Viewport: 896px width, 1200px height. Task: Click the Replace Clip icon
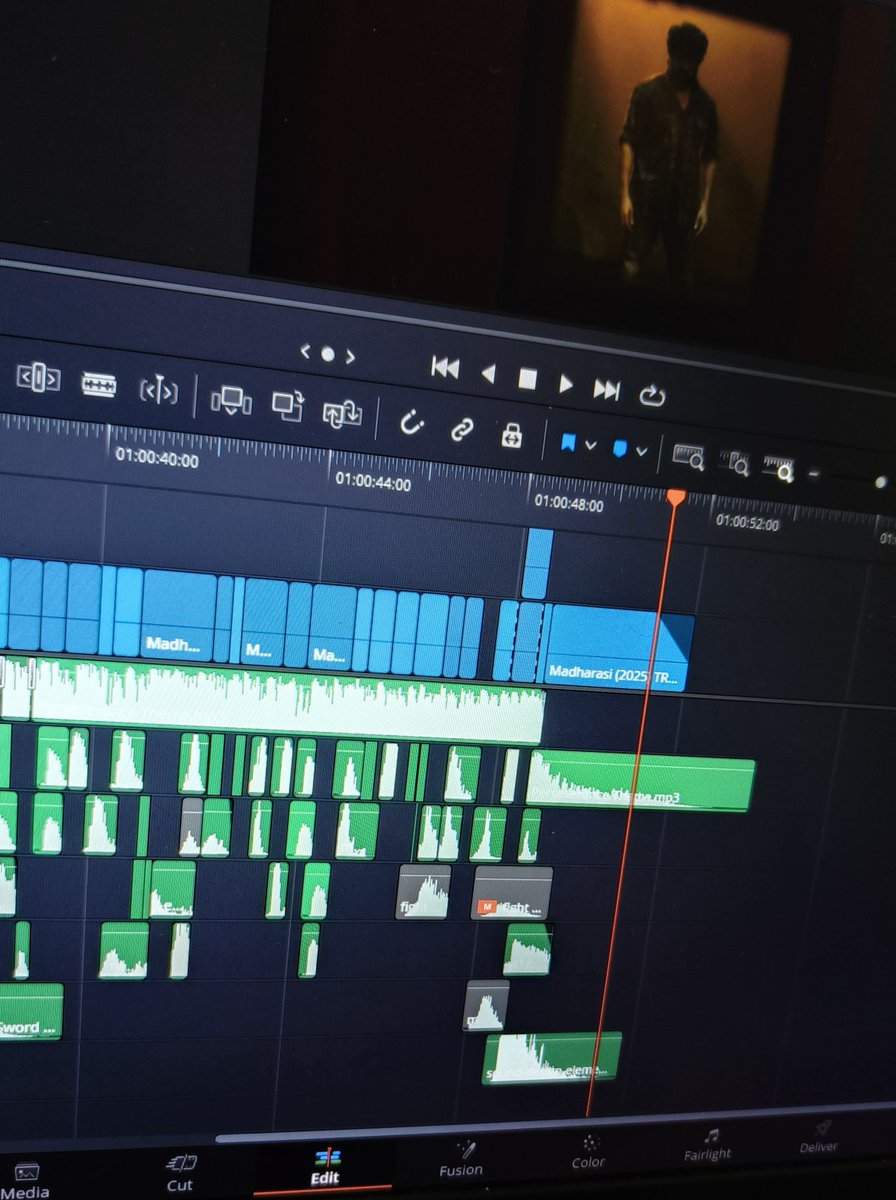(x=342, y=412)
